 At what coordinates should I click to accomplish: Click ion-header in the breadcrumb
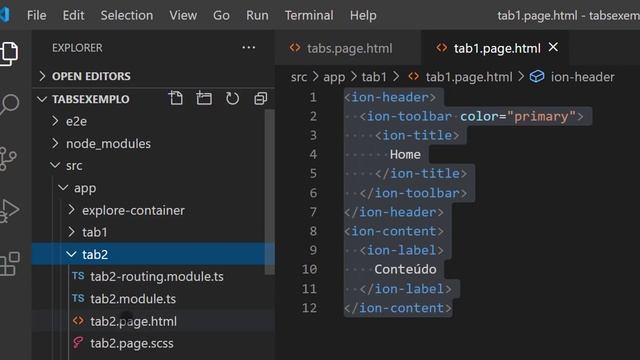coord(582,77)
